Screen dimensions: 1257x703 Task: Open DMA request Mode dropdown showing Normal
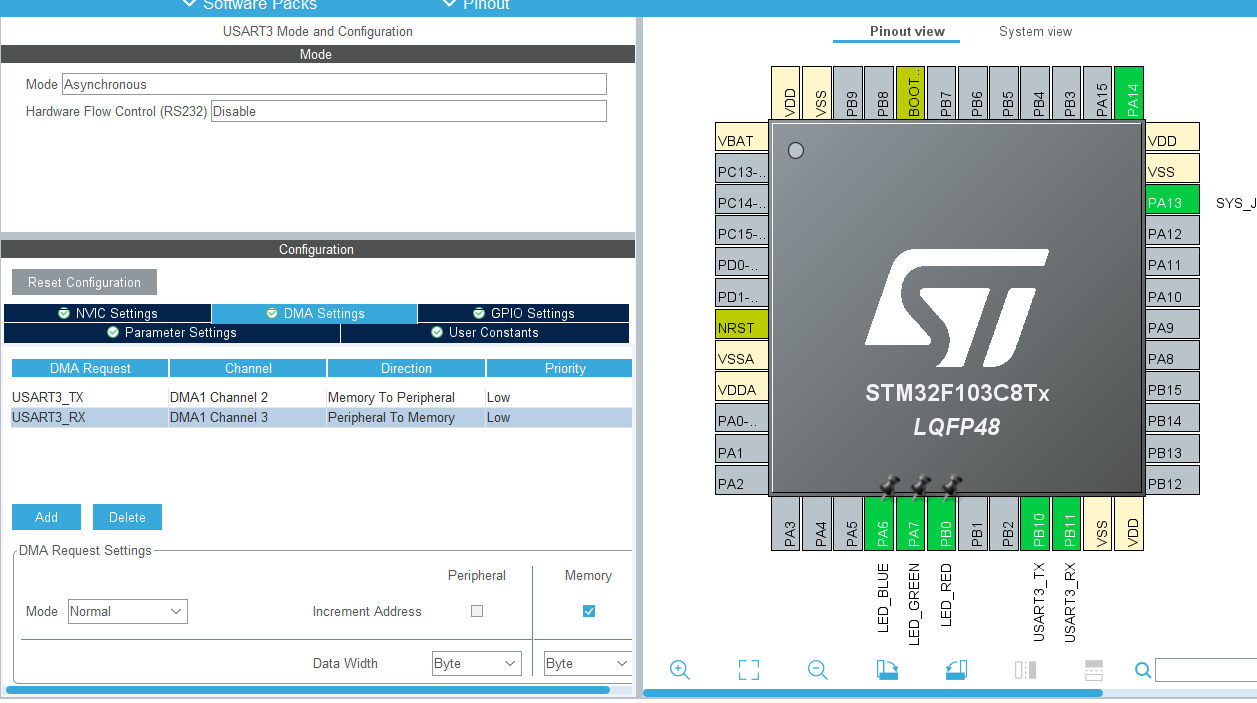128,611
